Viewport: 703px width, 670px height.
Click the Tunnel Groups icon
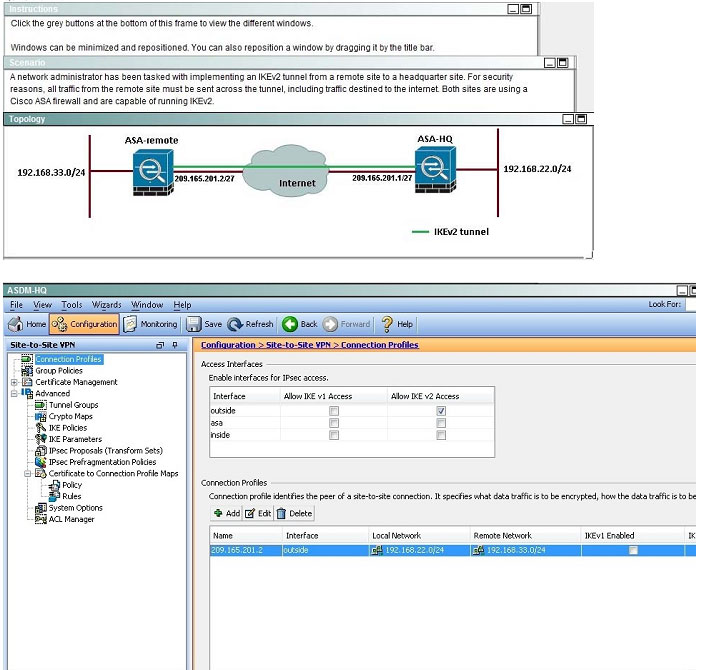[x=41, y=405]
